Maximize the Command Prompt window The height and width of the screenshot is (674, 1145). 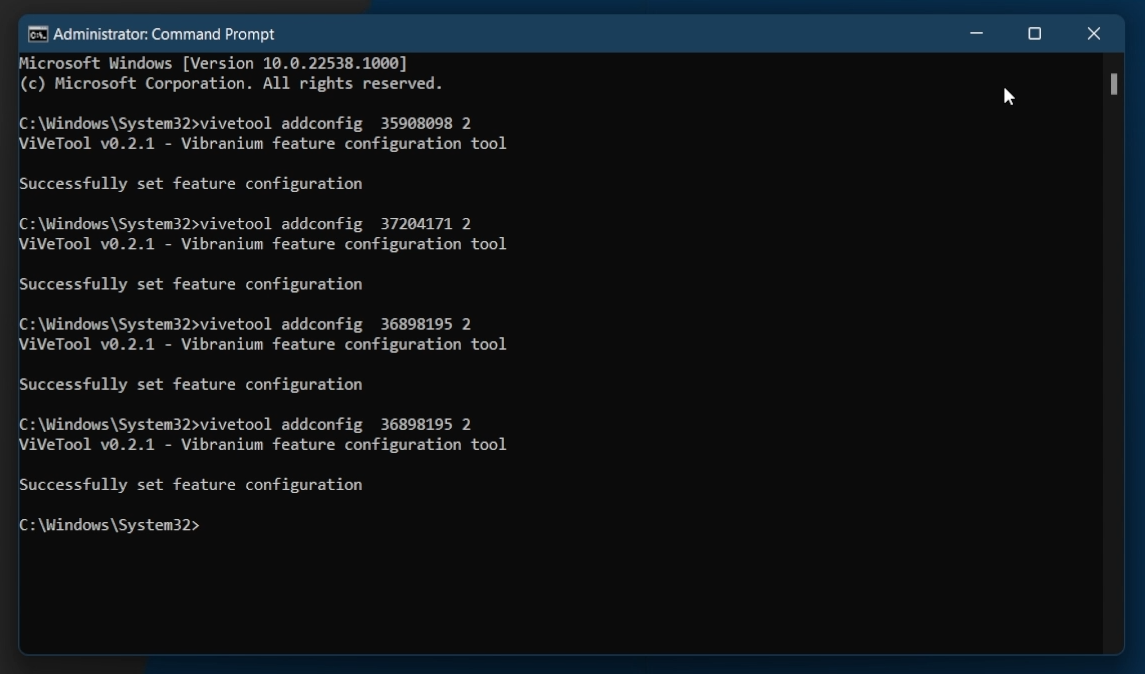click(x=1034, y=34)
